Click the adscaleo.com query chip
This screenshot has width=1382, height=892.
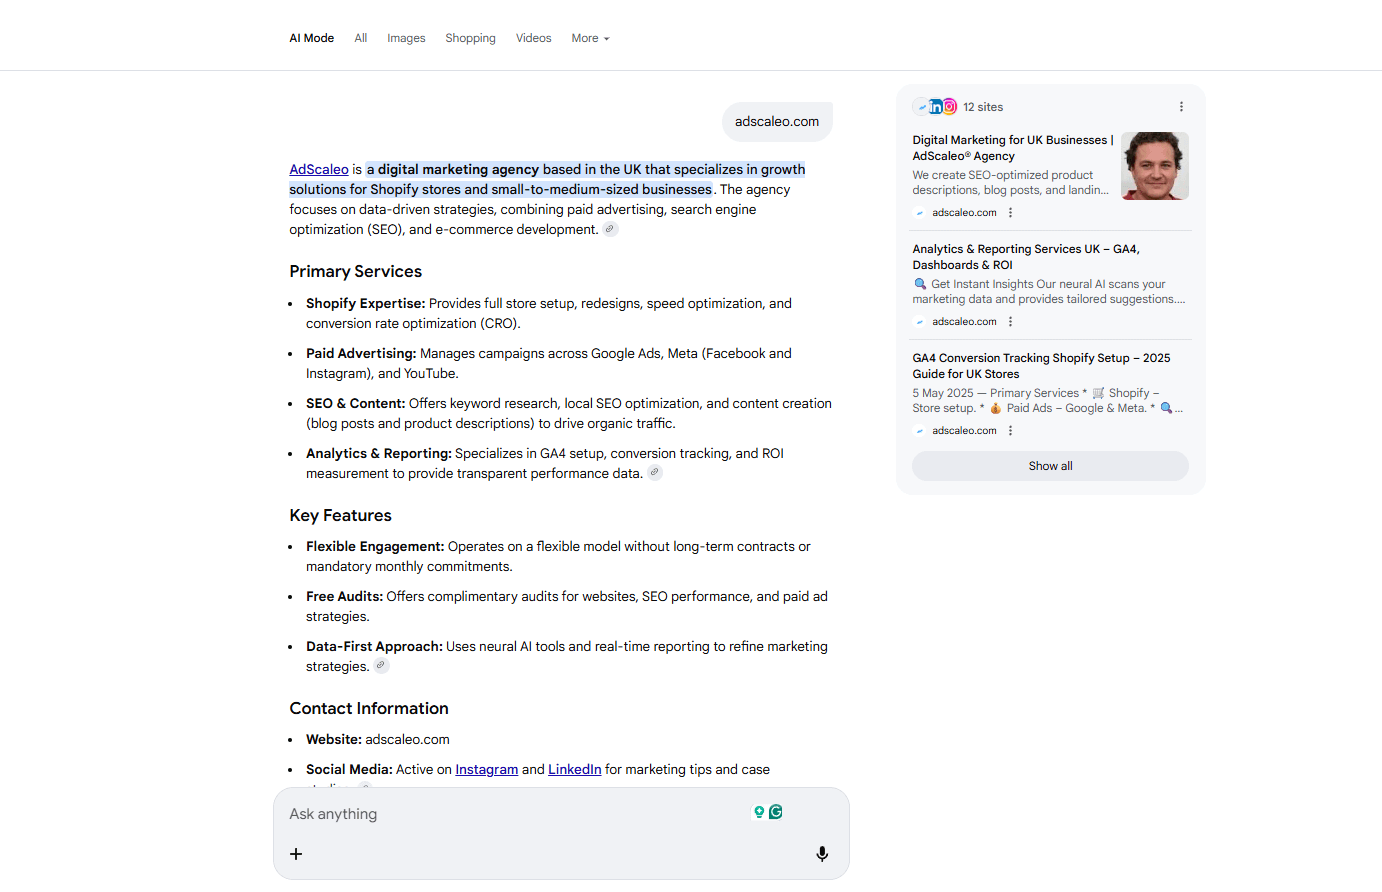pos(777,121)
